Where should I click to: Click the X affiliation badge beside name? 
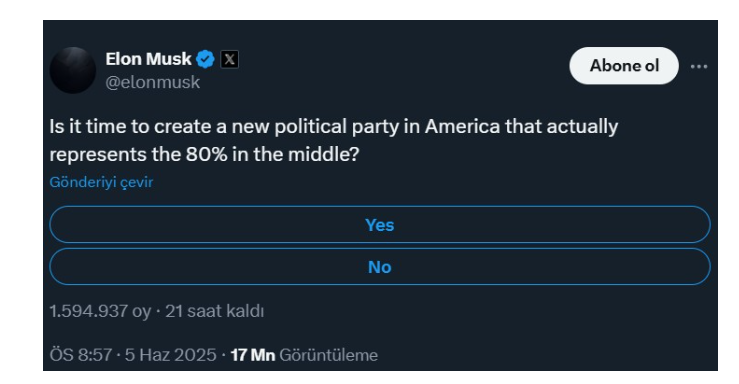pos(230,59)
